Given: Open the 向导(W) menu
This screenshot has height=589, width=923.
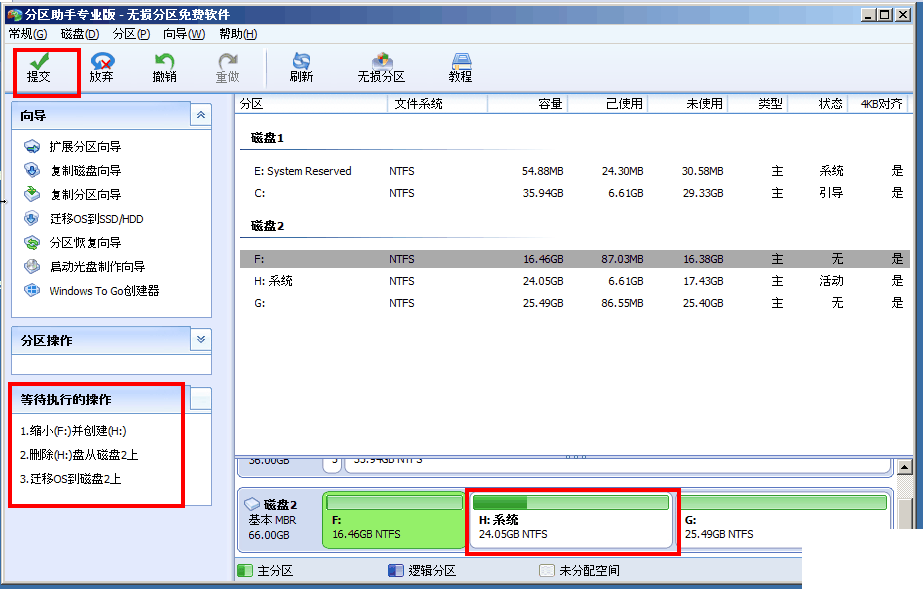Looking at the screenshot, I should coord(184,34).
